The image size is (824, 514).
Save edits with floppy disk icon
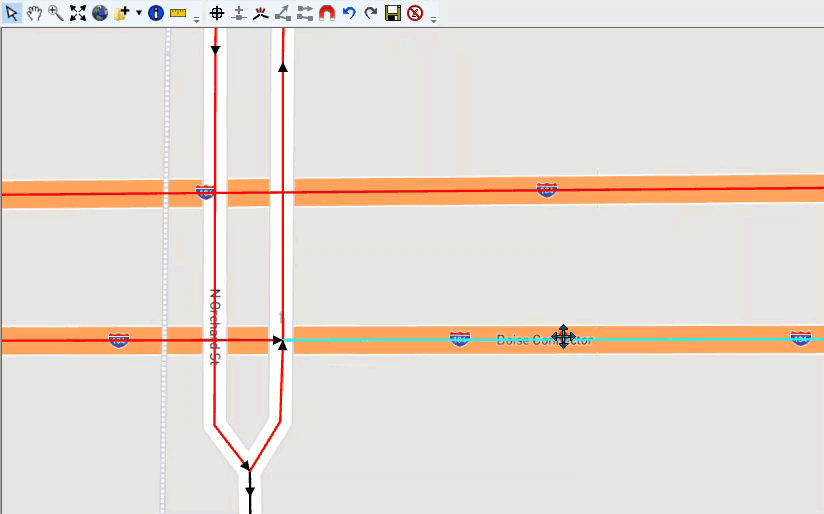coord(393,13)
